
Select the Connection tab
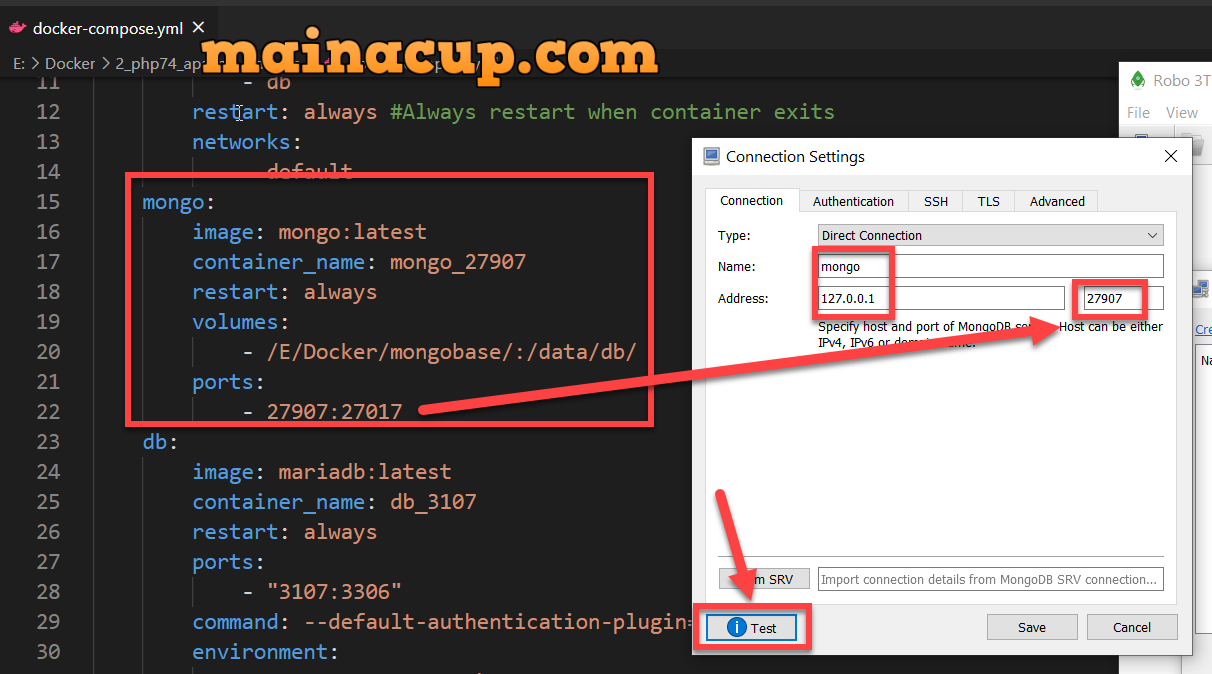coord(752,200)
